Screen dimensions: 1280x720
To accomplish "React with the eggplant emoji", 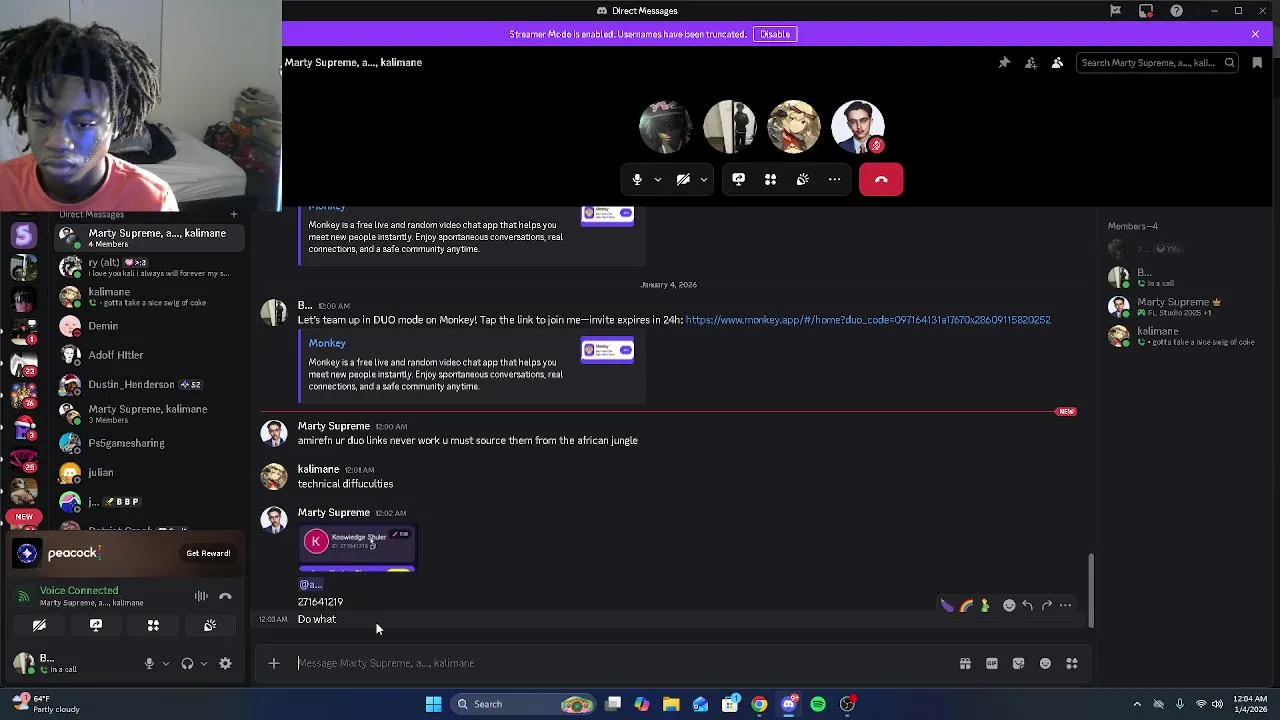I will 947,605.
